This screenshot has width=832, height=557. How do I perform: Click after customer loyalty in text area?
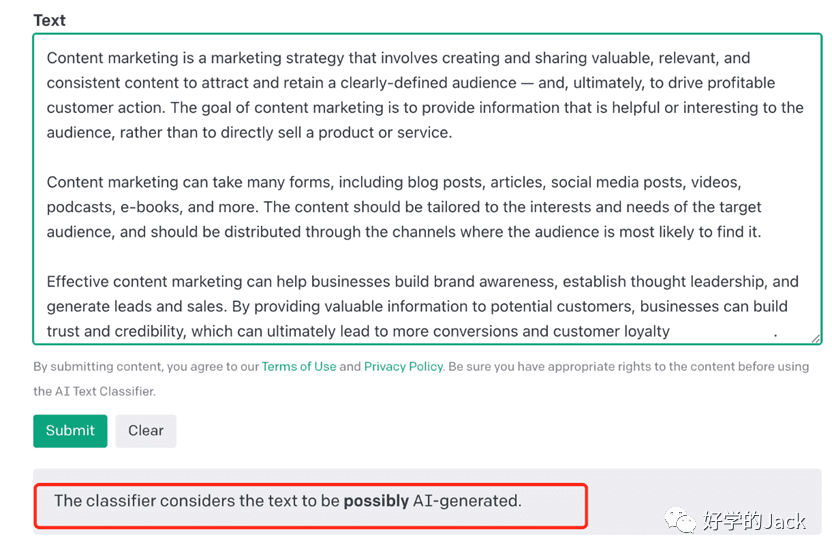point(672,332)
